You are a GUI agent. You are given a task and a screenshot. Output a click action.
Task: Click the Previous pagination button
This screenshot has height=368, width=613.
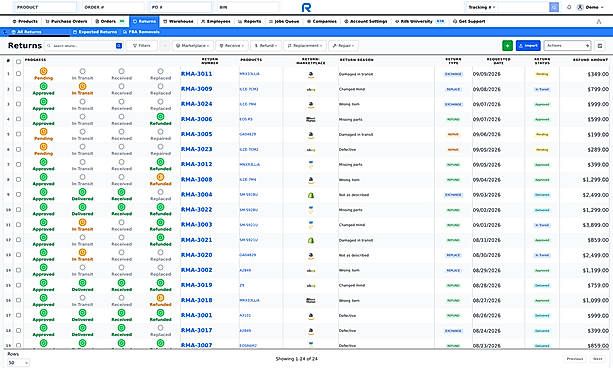tap(575, 359)
